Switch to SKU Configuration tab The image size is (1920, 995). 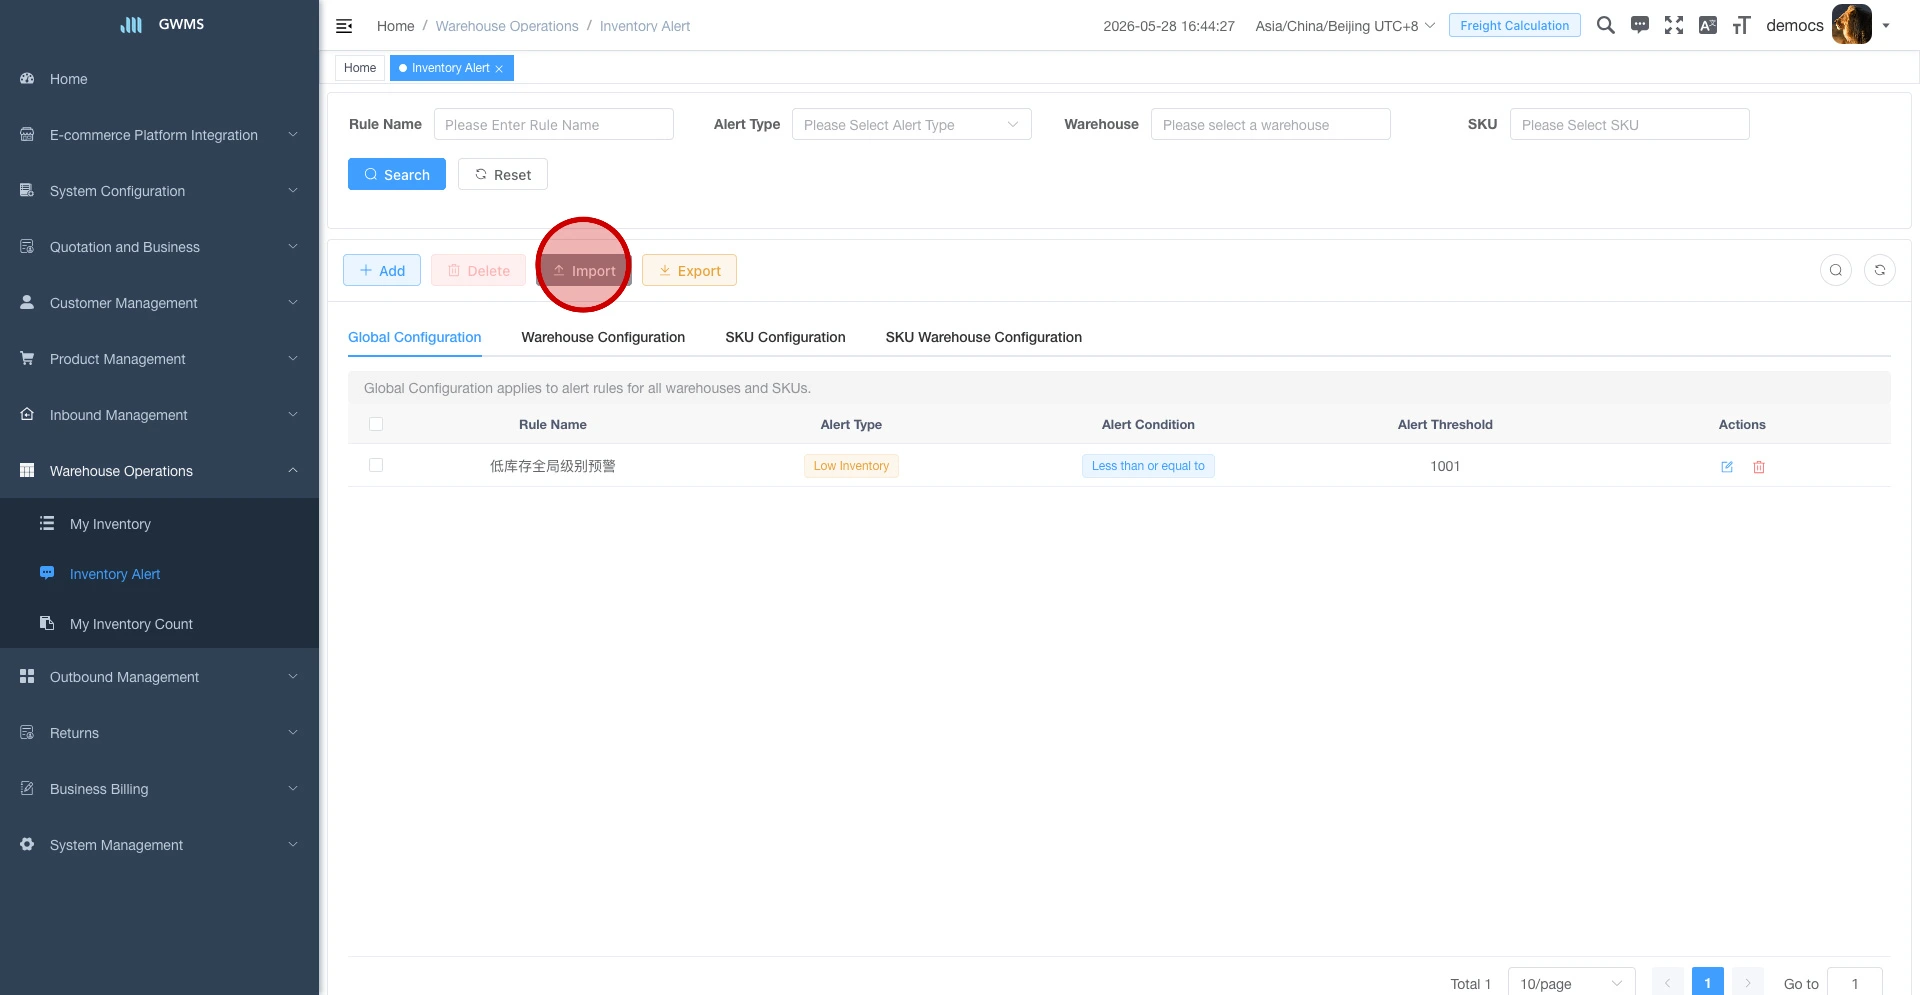click(785, 337)
